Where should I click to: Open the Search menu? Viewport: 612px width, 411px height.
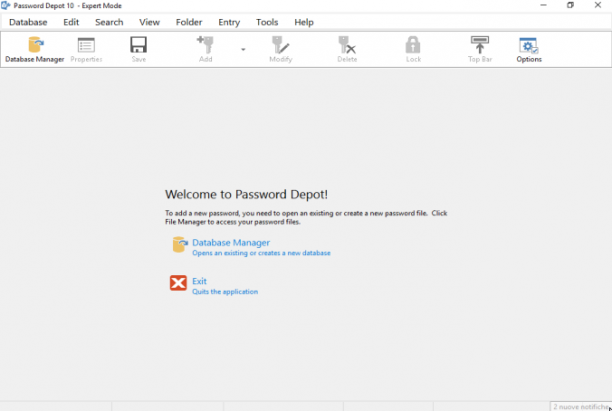pos(109,22)
